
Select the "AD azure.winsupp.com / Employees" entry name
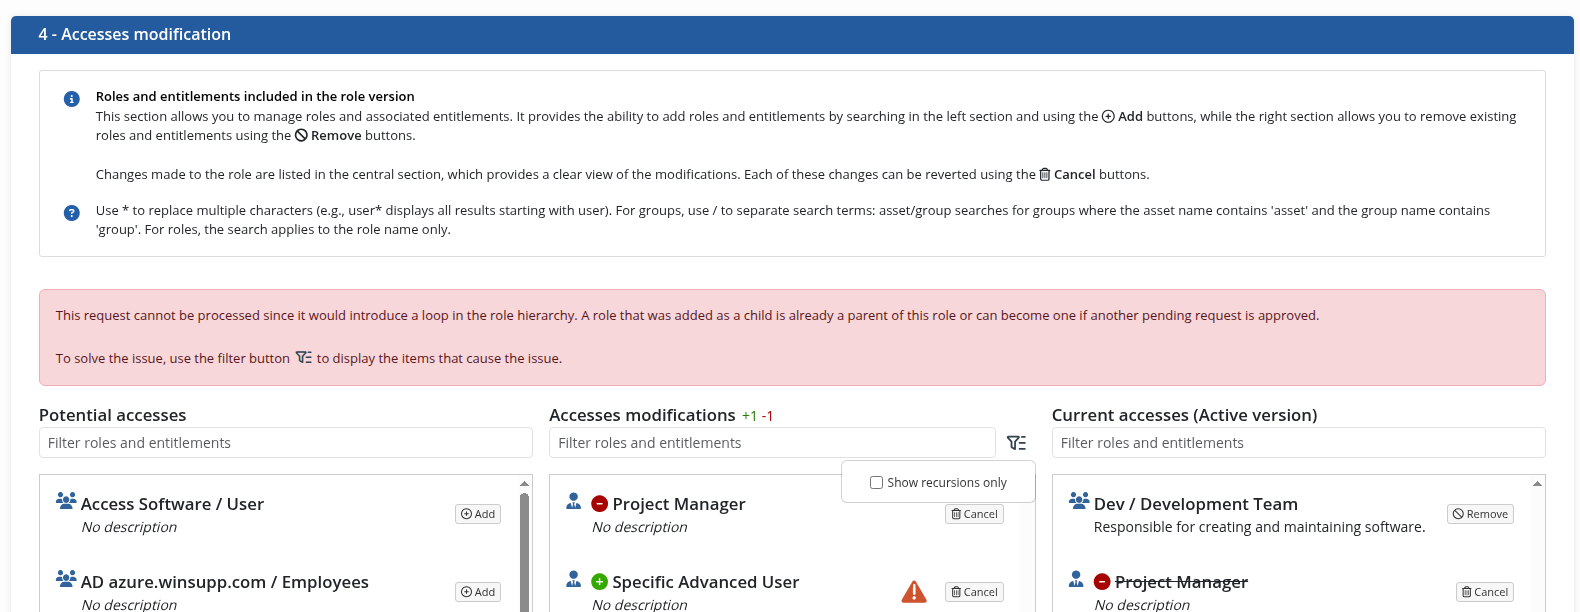[x=225, y=582]
